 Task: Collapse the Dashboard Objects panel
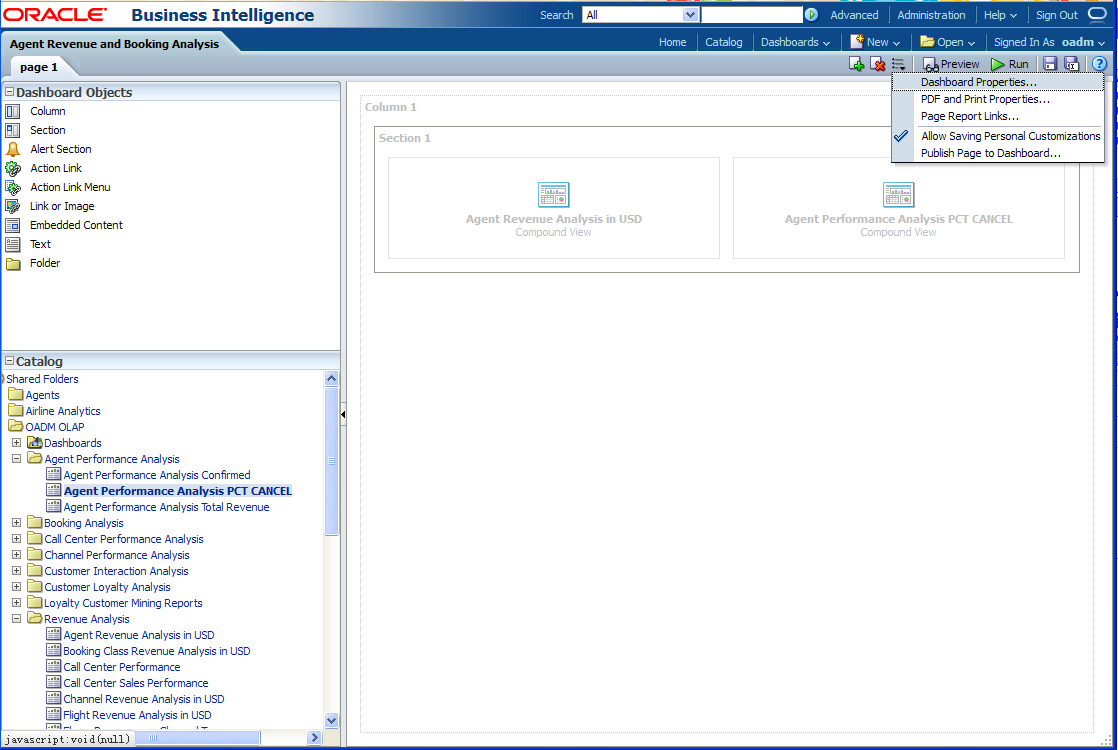(9, 92)
